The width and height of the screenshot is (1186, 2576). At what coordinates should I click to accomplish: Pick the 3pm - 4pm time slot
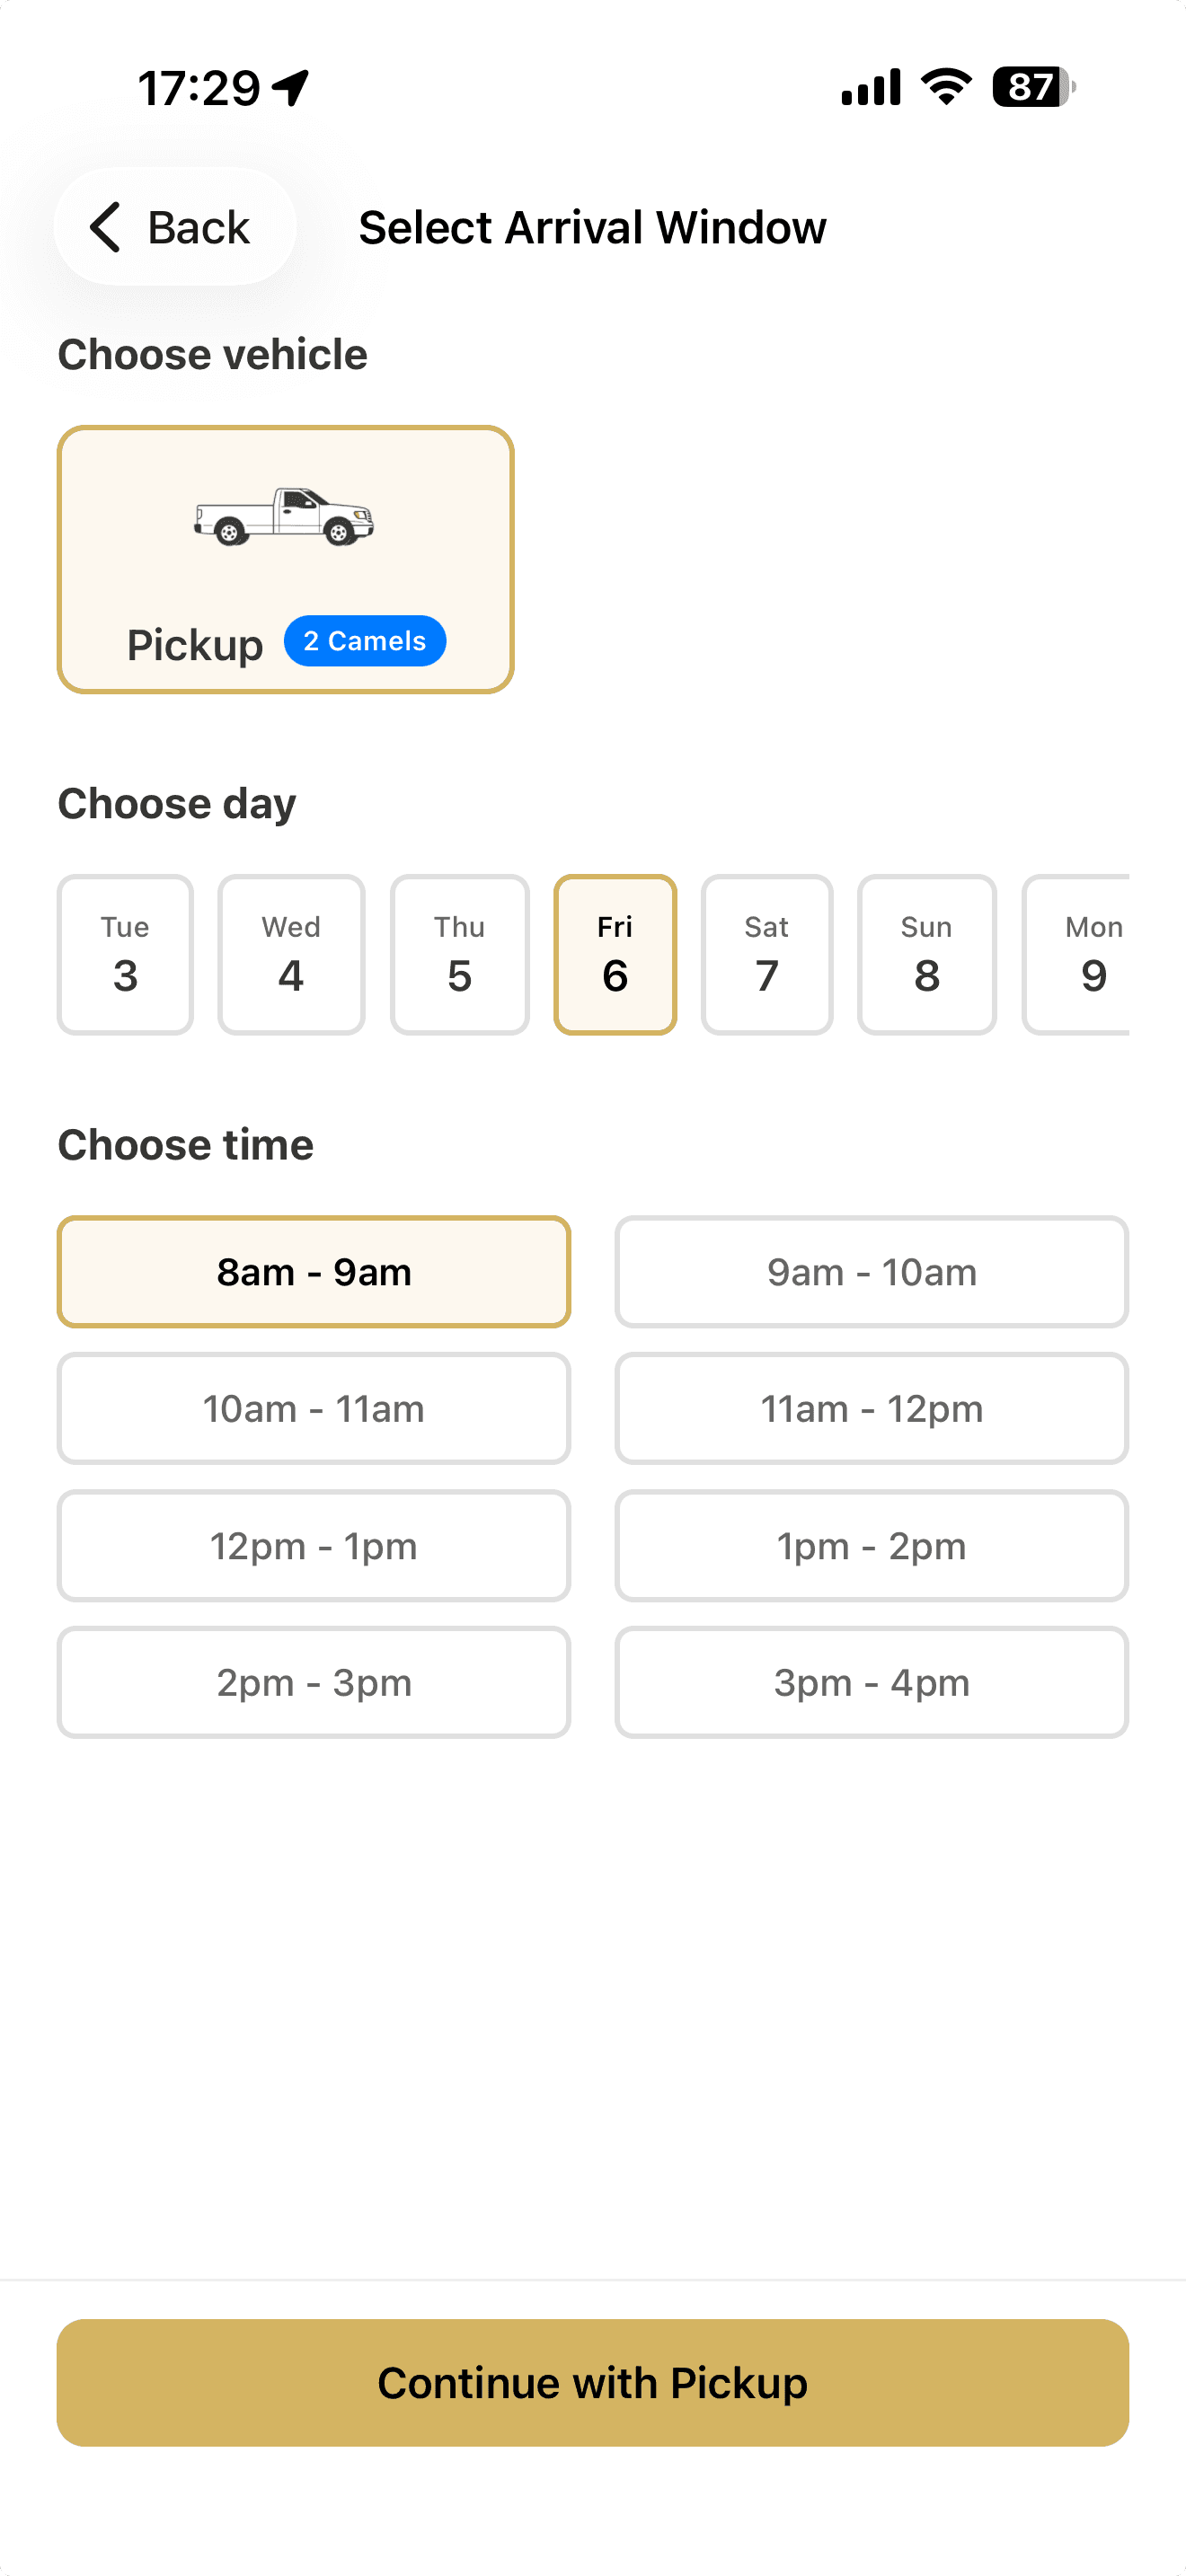(x=871, y=1682)
